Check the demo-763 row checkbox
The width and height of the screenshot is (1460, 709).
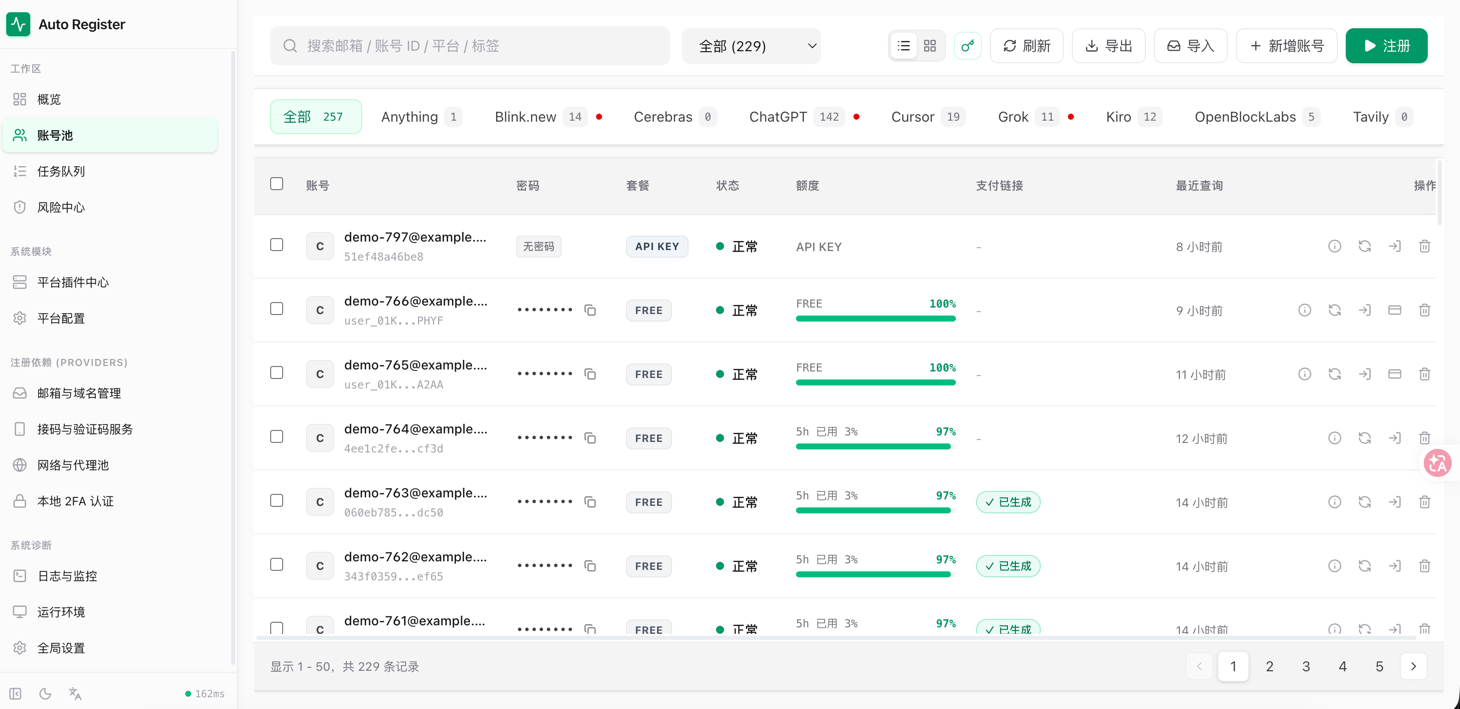click(277, 501)
